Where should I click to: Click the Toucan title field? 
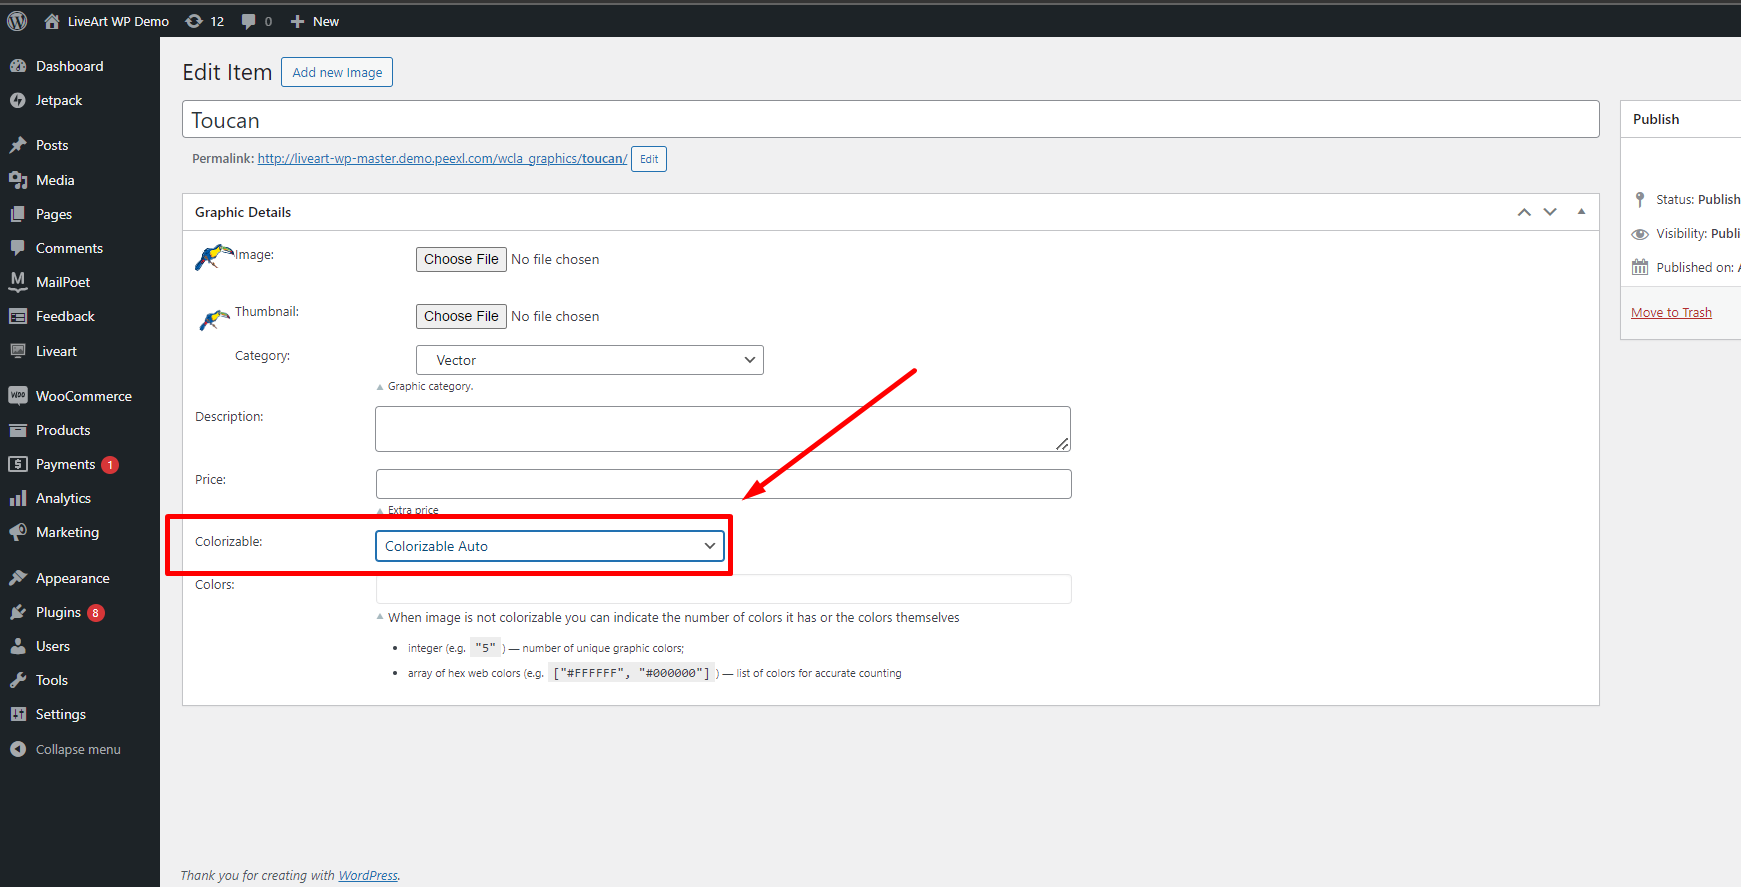tap(890, 120)
